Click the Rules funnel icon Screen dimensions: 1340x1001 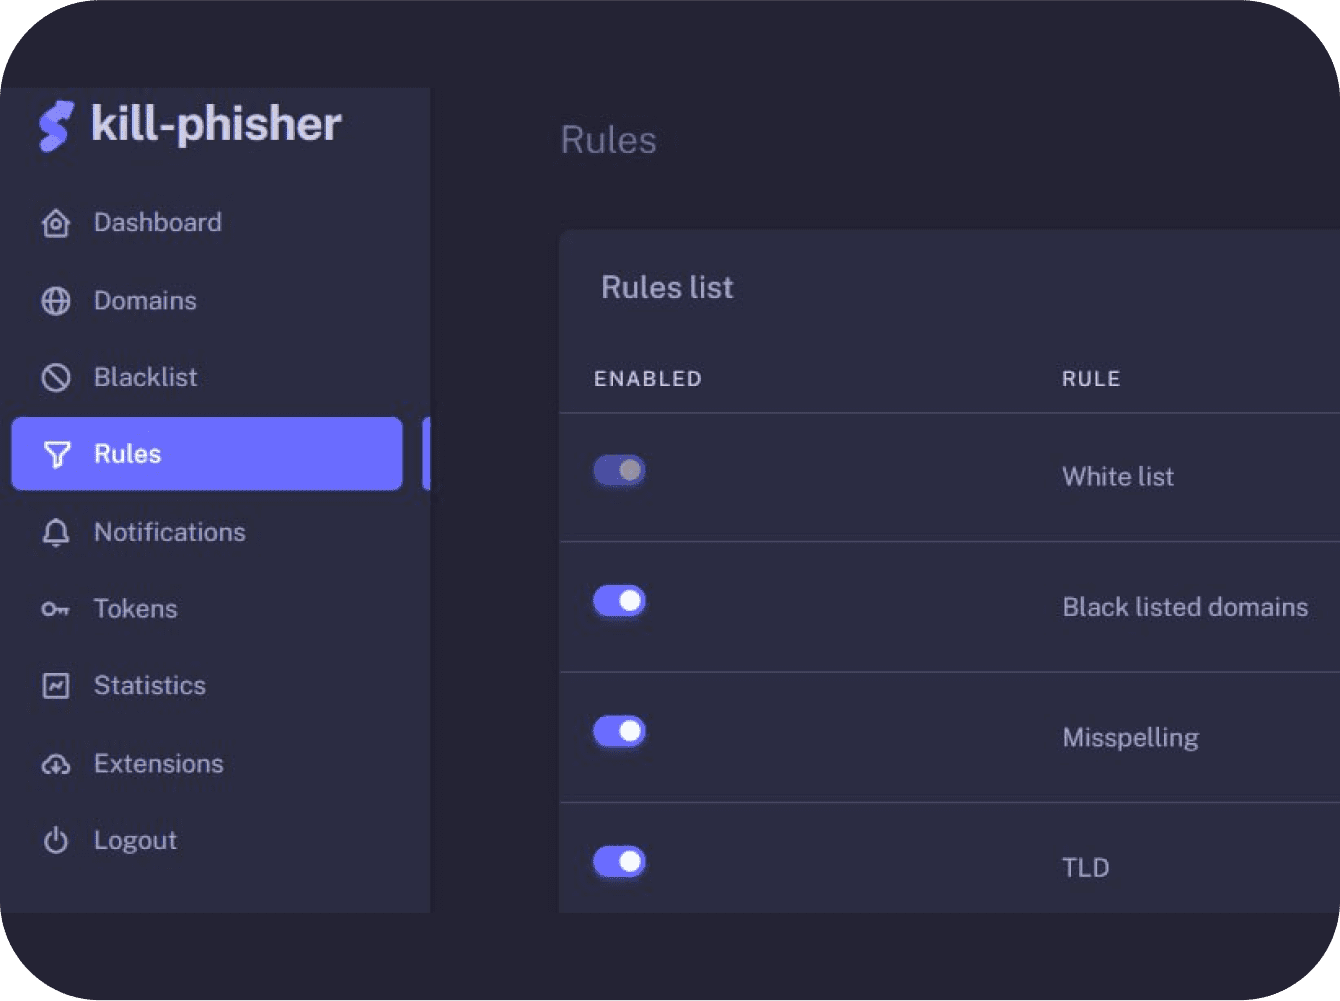pyautogui.click(x=57, y=454)
